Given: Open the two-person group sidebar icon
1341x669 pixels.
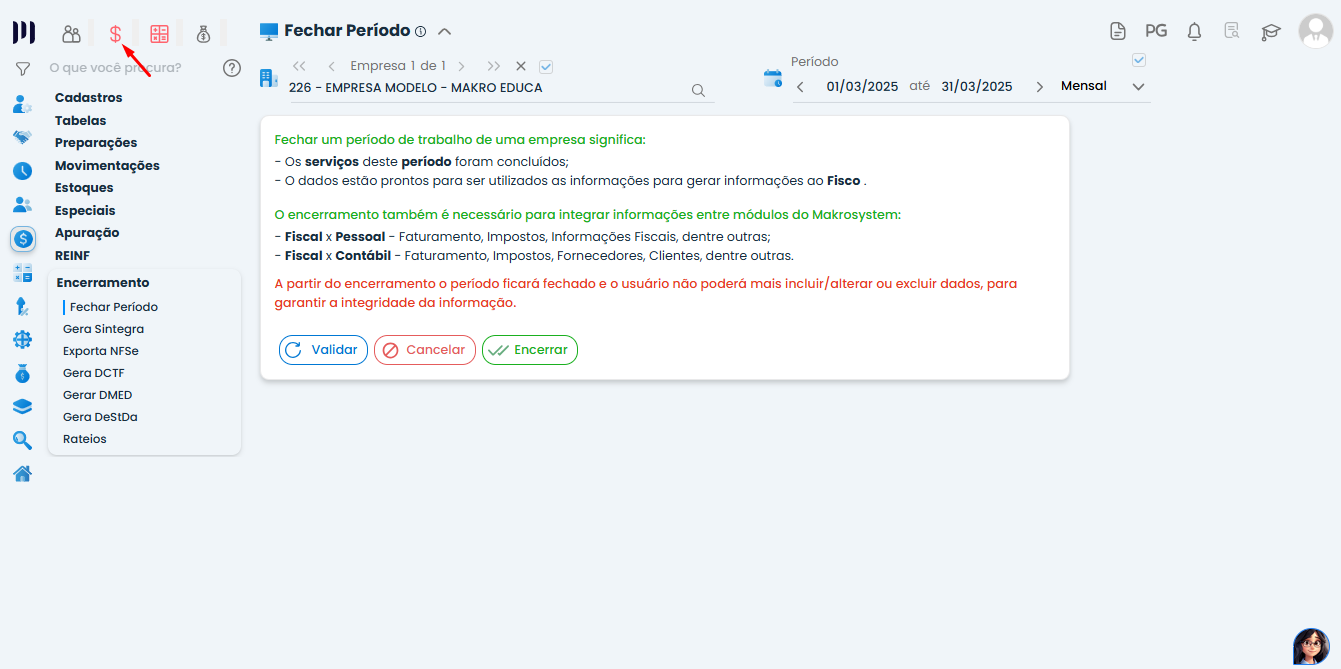Looking at the screenshot, I should 22,205.
